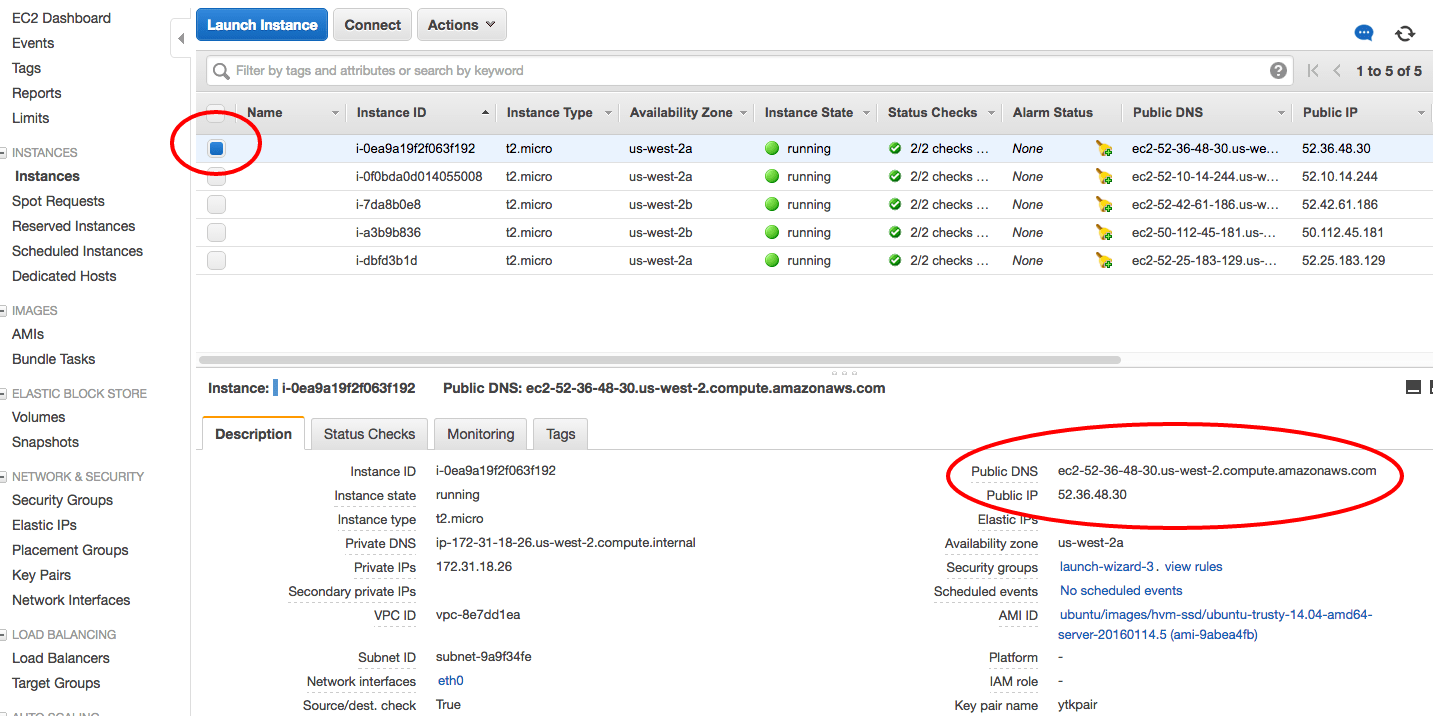Click the key pair icon on first instance row
Screen dimensions: 1433x716
point(1104,147)
